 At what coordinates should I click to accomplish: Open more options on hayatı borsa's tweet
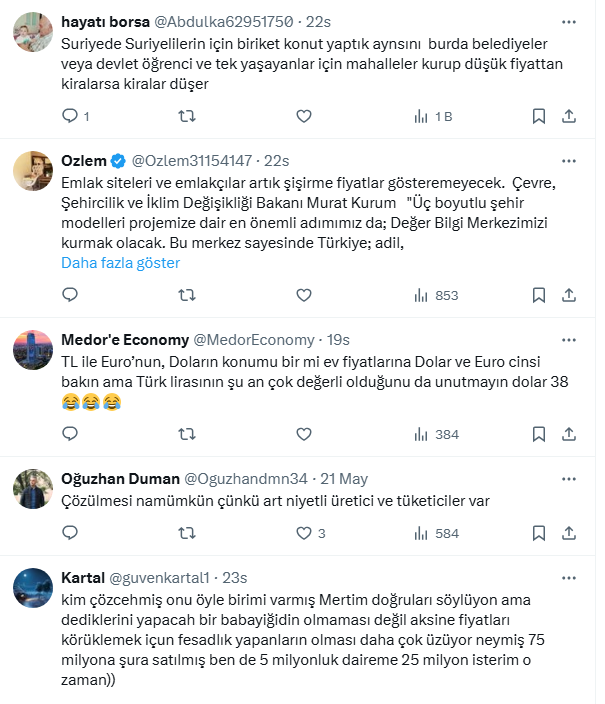[569, 21]
